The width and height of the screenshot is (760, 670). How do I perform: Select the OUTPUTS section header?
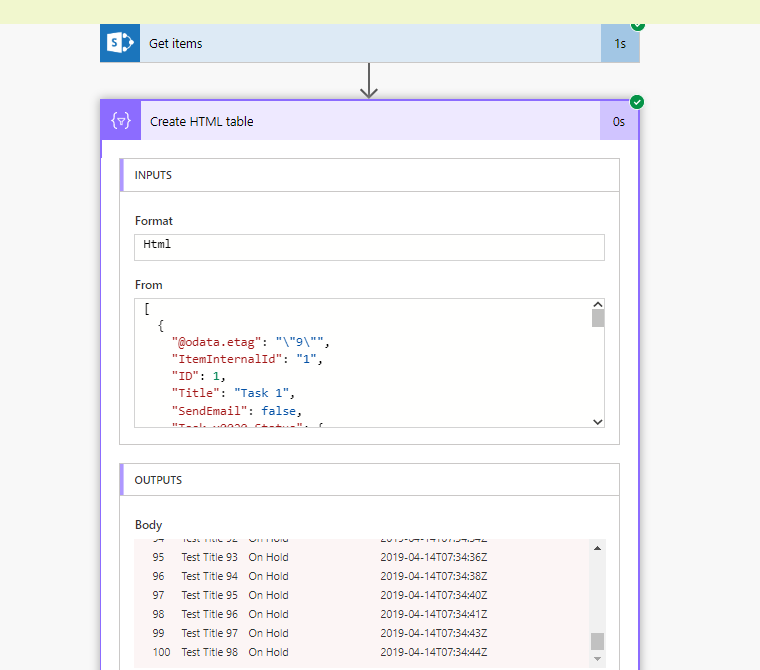click(x=369, y=480)
